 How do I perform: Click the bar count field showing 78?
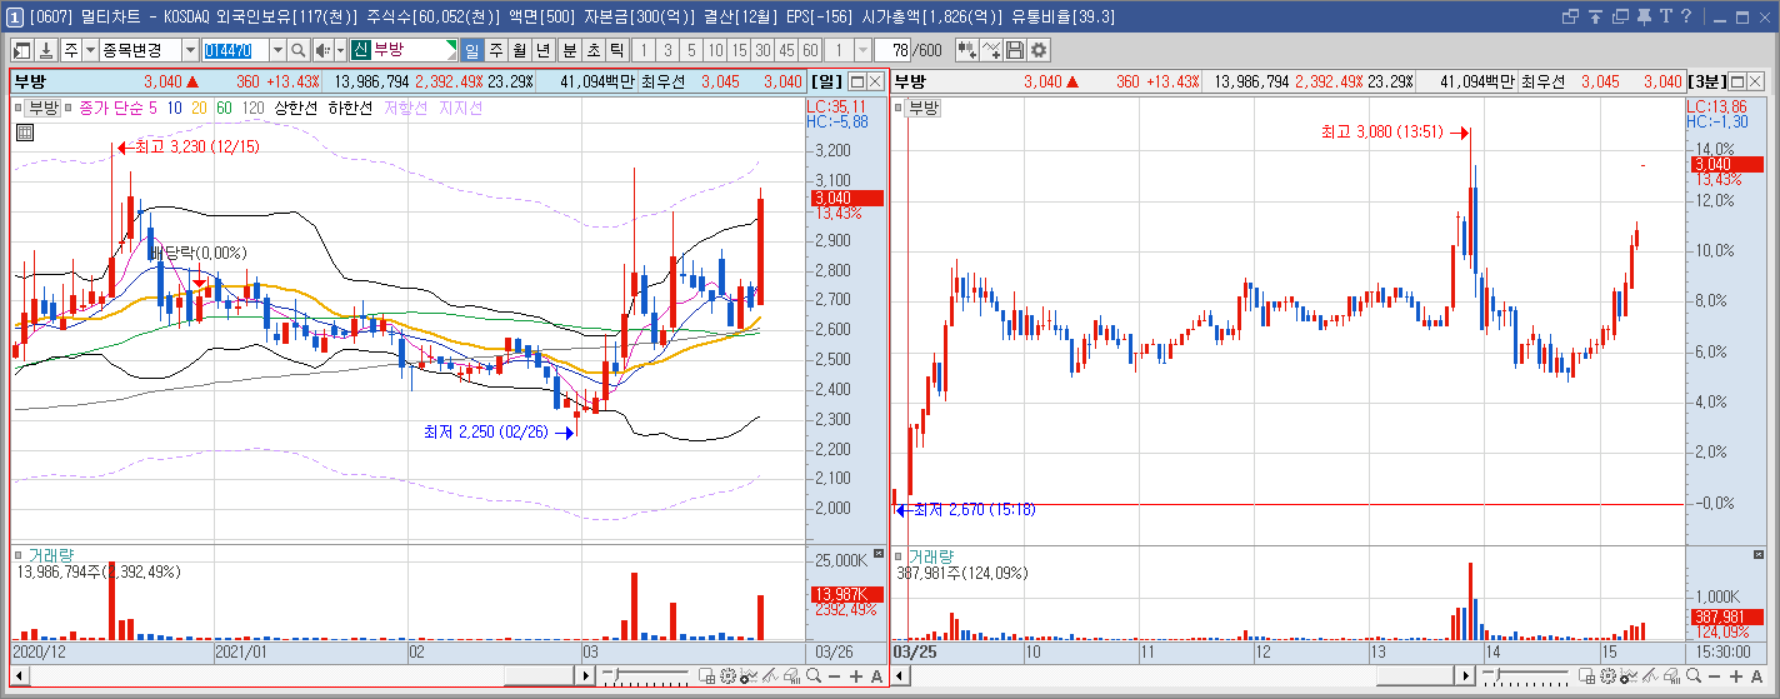pyautogui.click(x=893, y=50)
